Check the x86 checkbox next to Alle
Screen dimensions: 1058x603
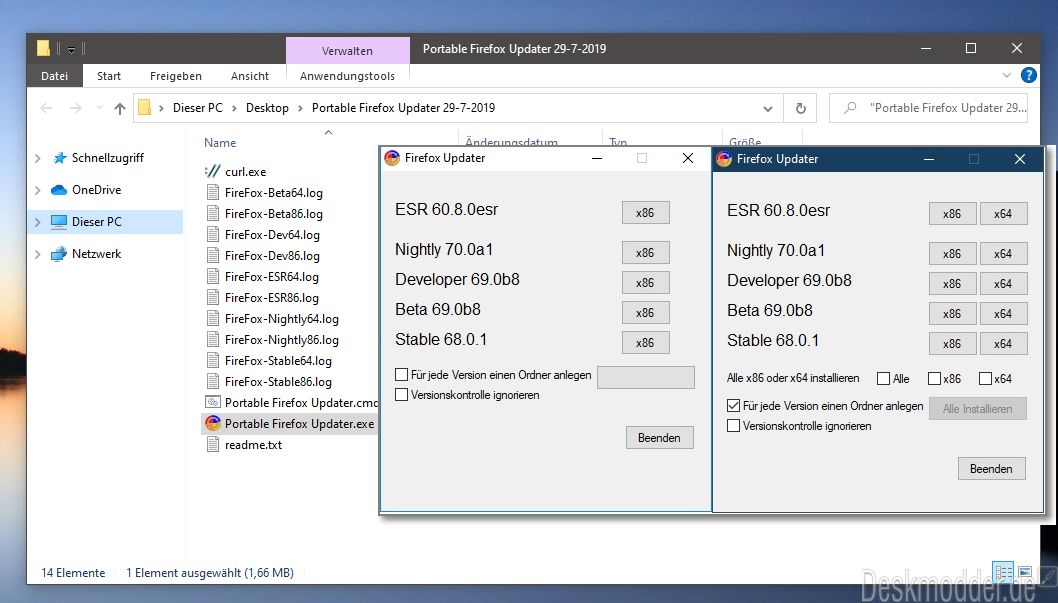click(935, 378)
